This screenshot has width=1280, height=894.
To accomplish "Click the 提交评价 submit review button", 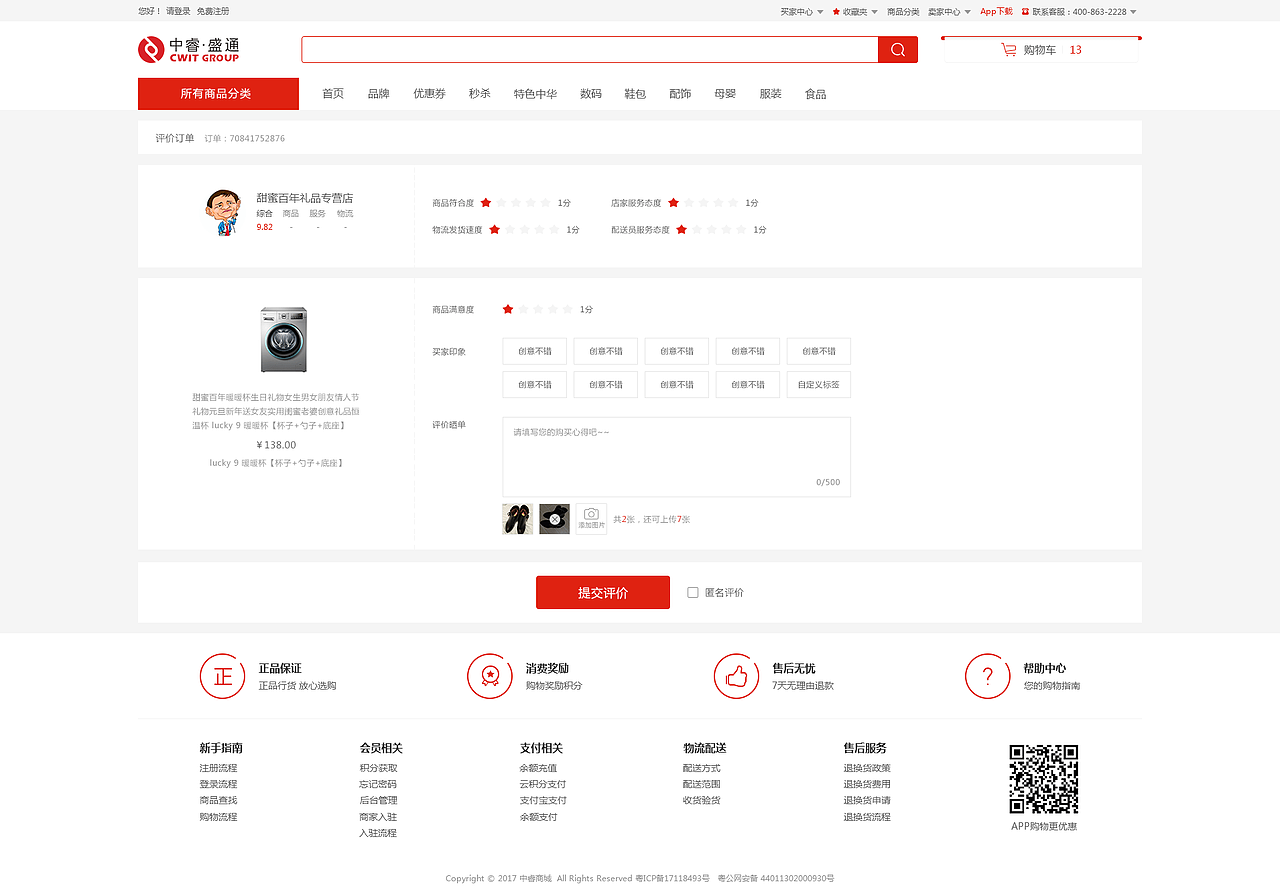I will [x=603, y=592].
